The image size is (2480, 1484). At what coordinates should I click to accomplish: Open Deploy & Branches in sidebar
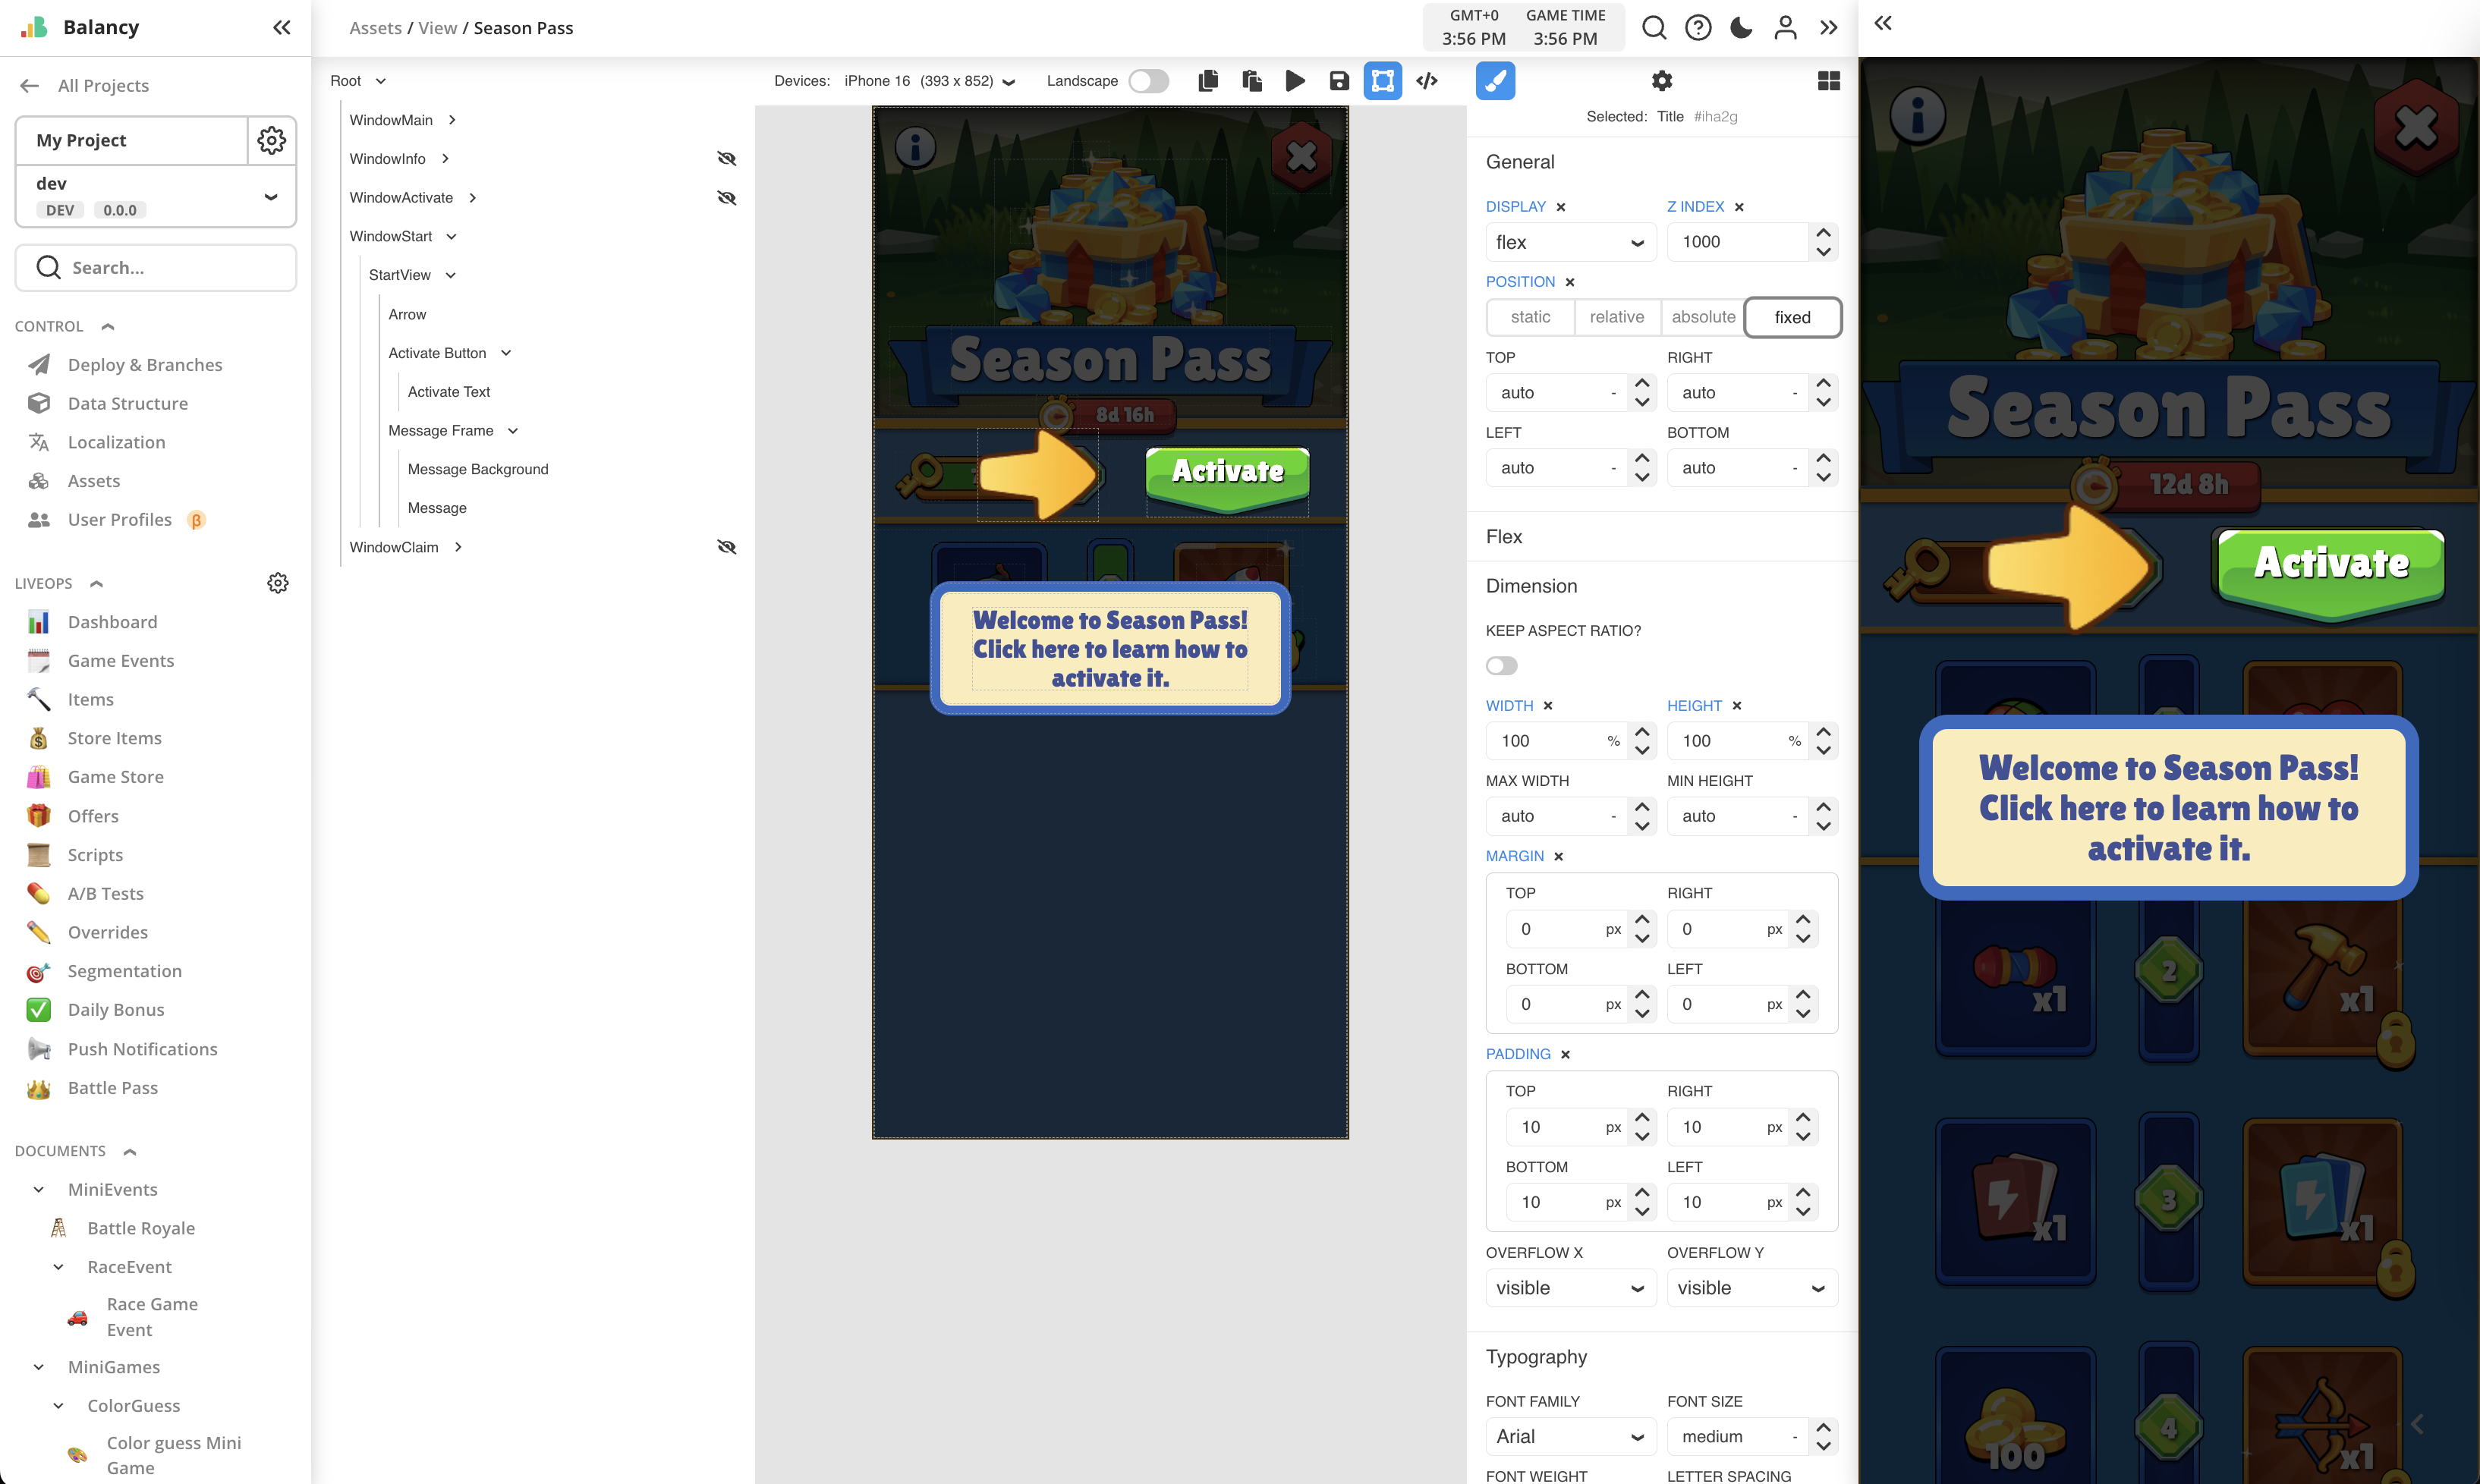click(145, 365)
